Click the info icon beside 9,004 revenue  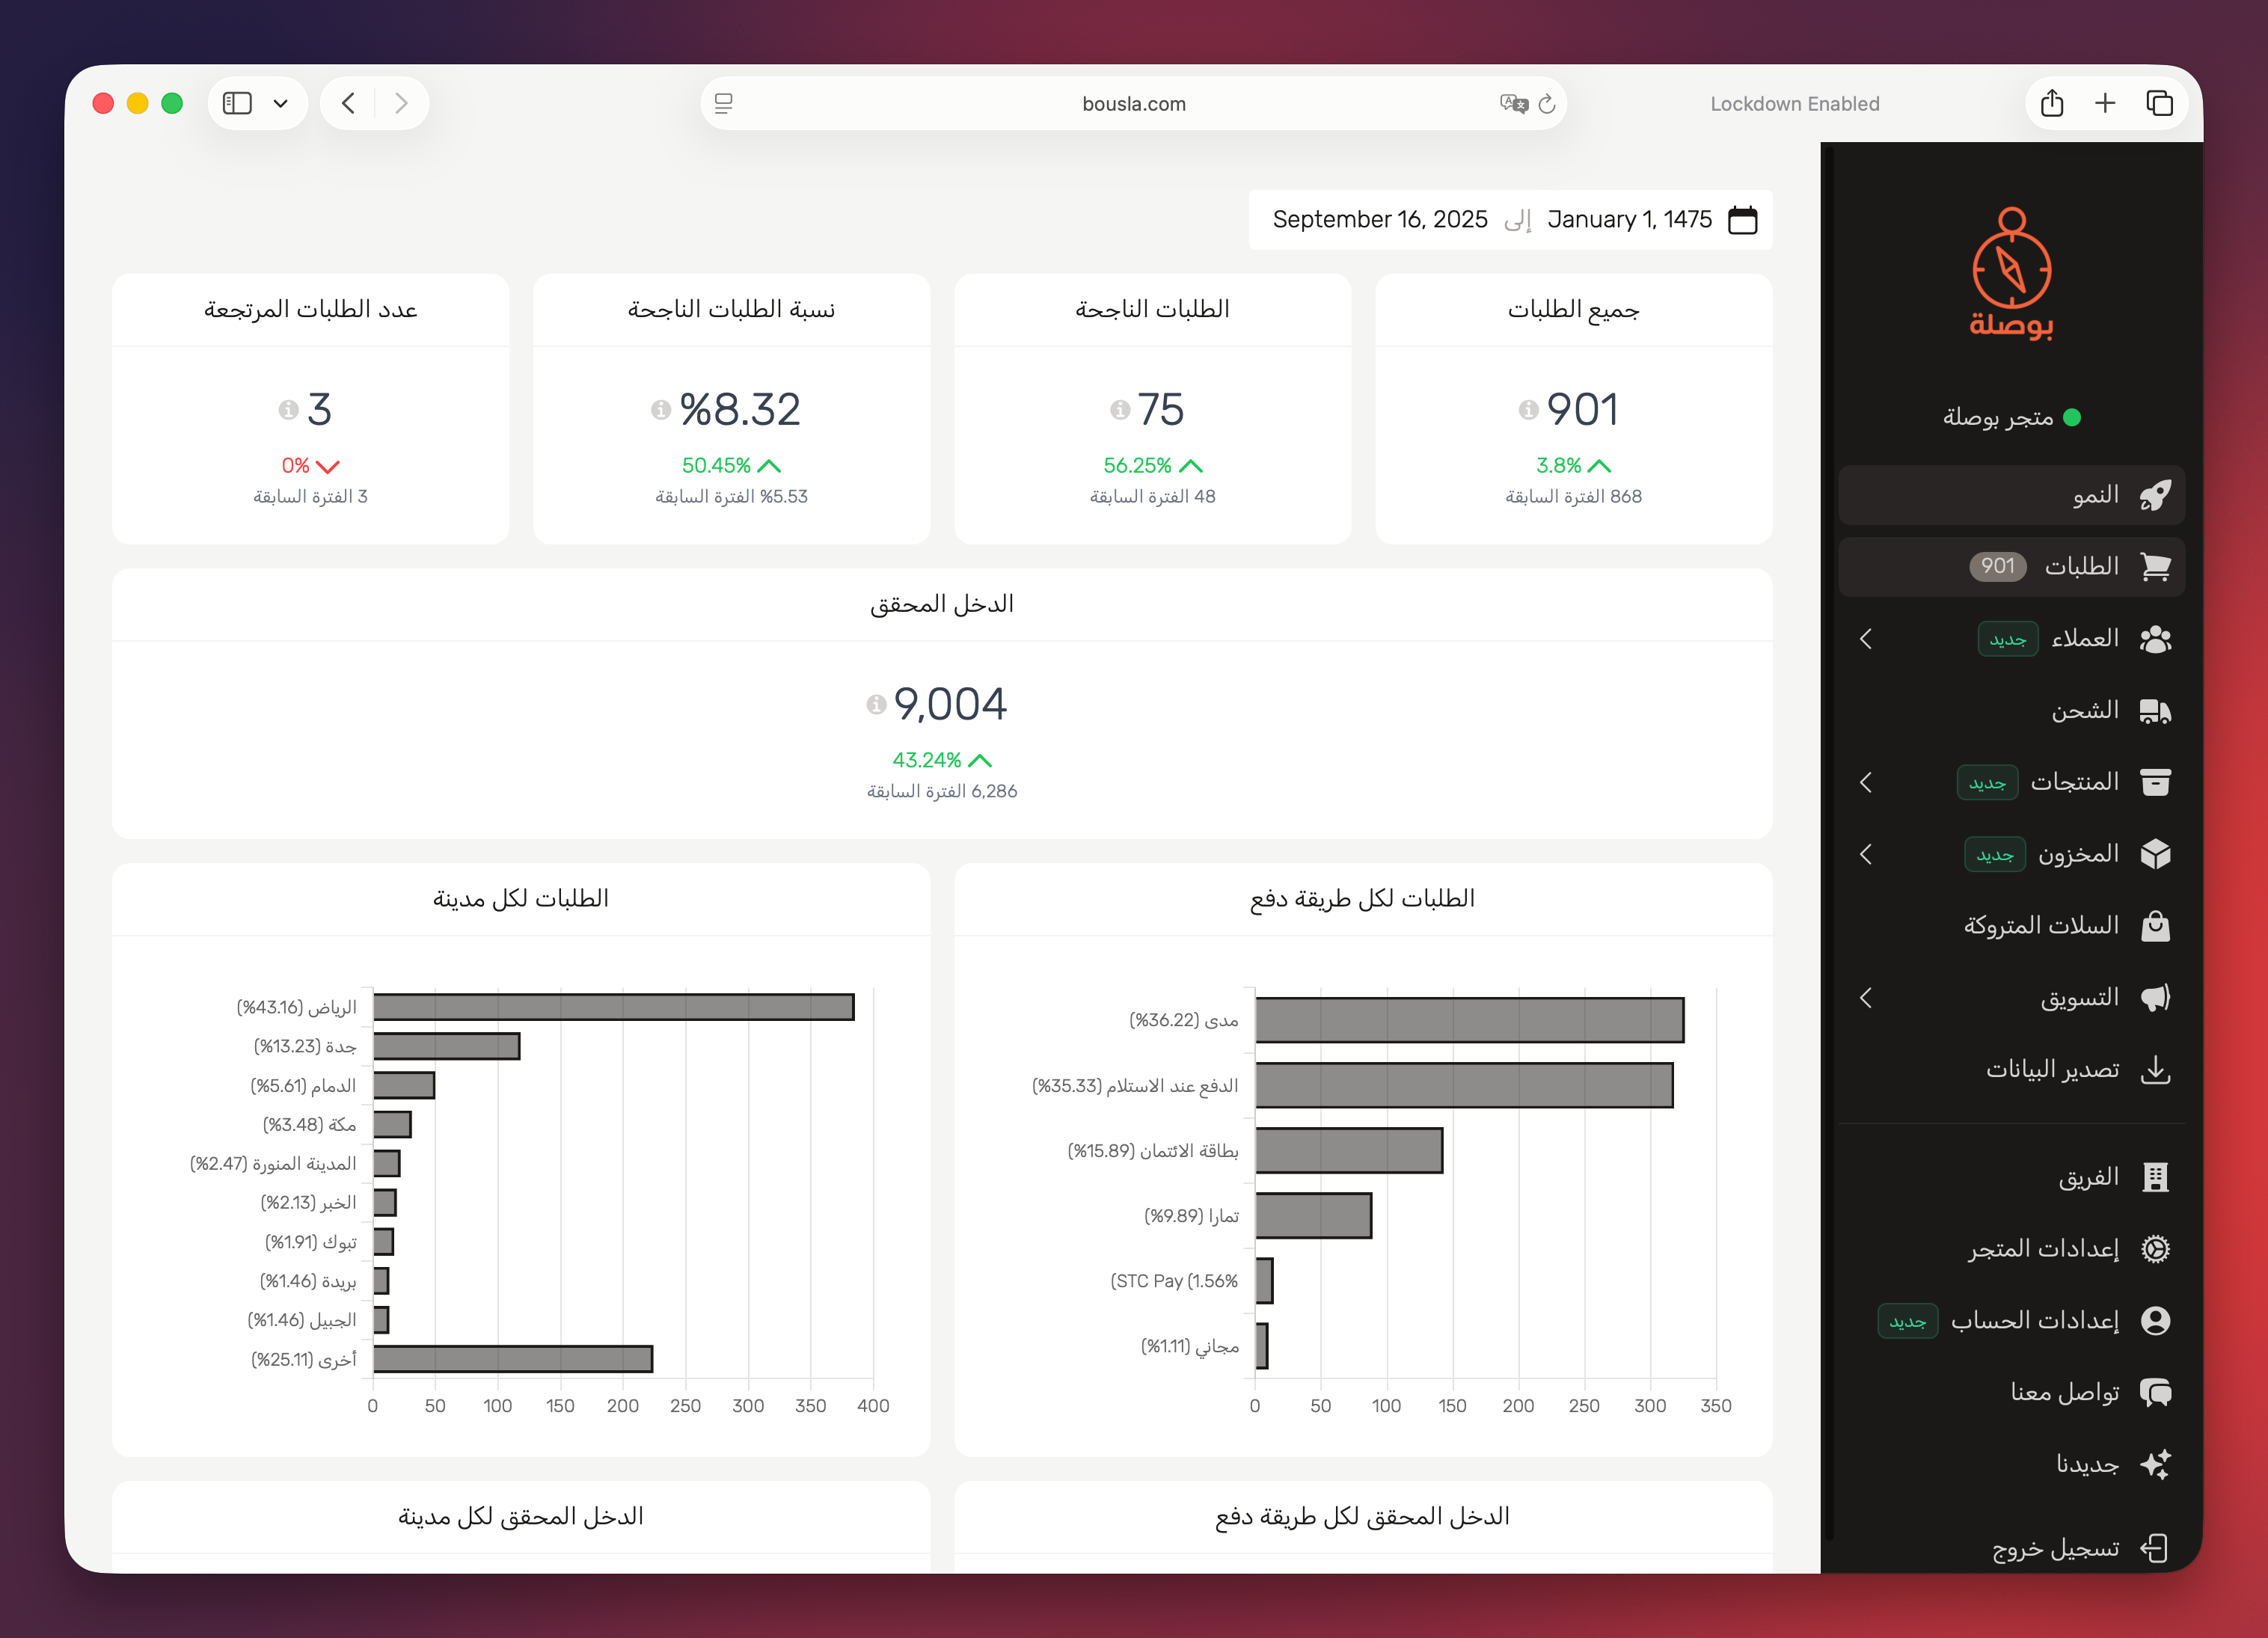876,705
